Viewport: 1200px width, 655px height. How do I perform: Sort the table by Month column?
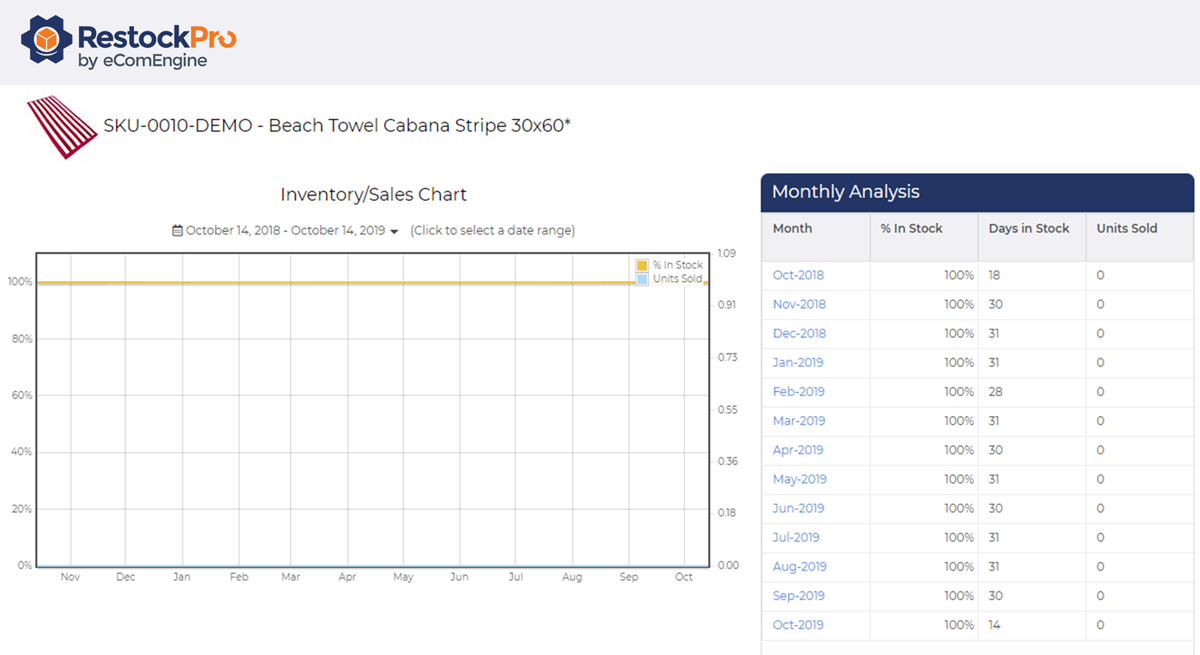[x=792, y=228]
